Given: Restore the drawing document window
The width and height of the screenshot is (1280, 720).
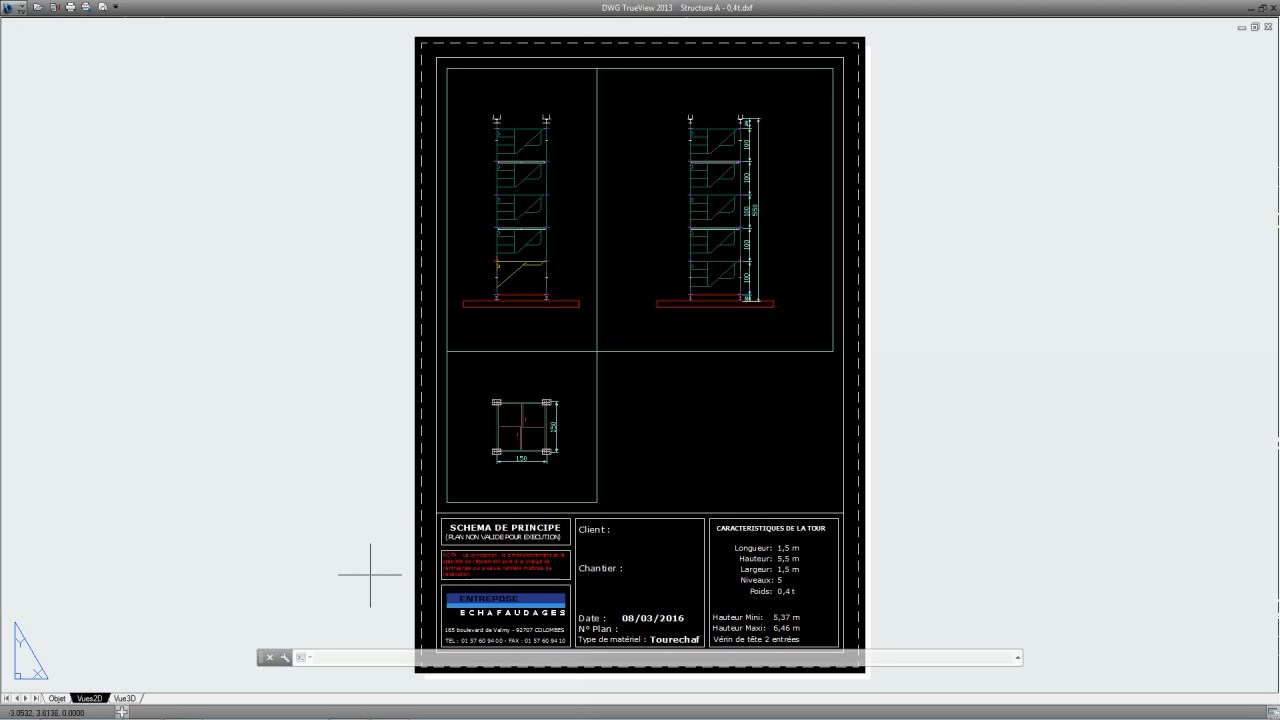Looking at the screenshot, I should pyautogui.click(x=1255, y=27).
